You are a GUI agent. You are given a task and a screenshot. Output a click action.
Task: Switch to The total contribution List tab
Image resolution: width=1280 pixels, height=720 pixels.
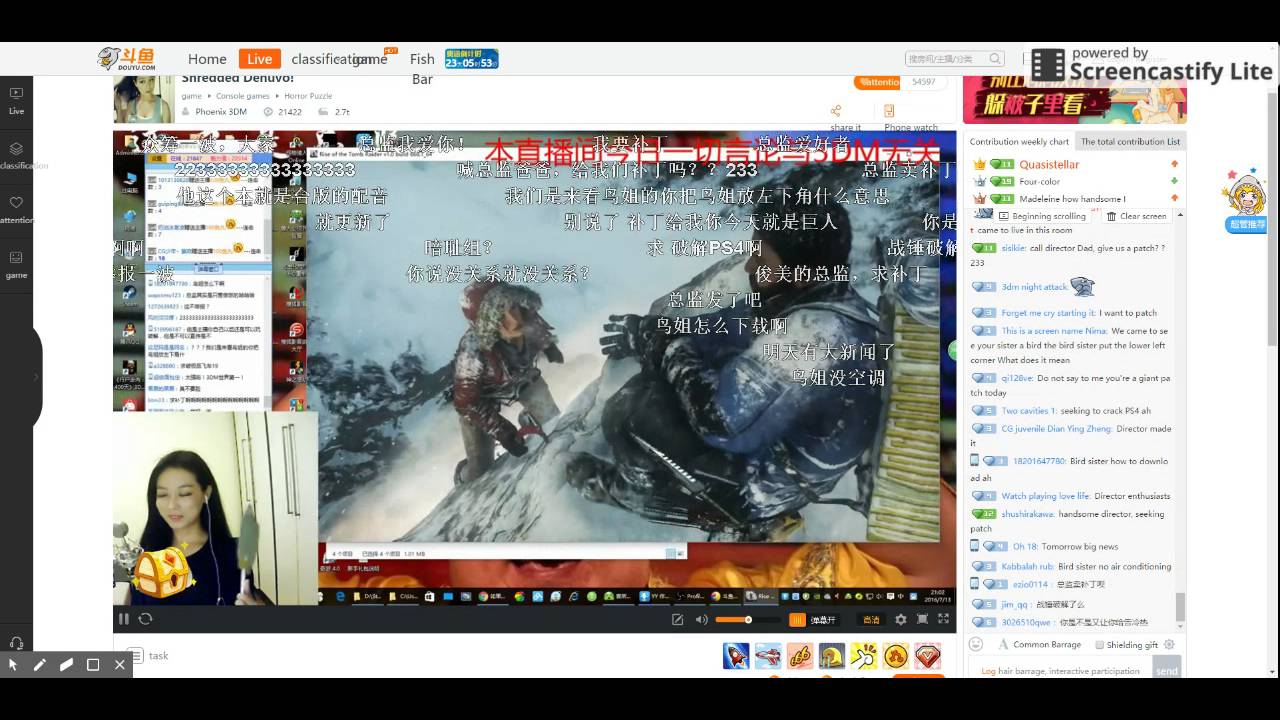(x=1130, y=142)
